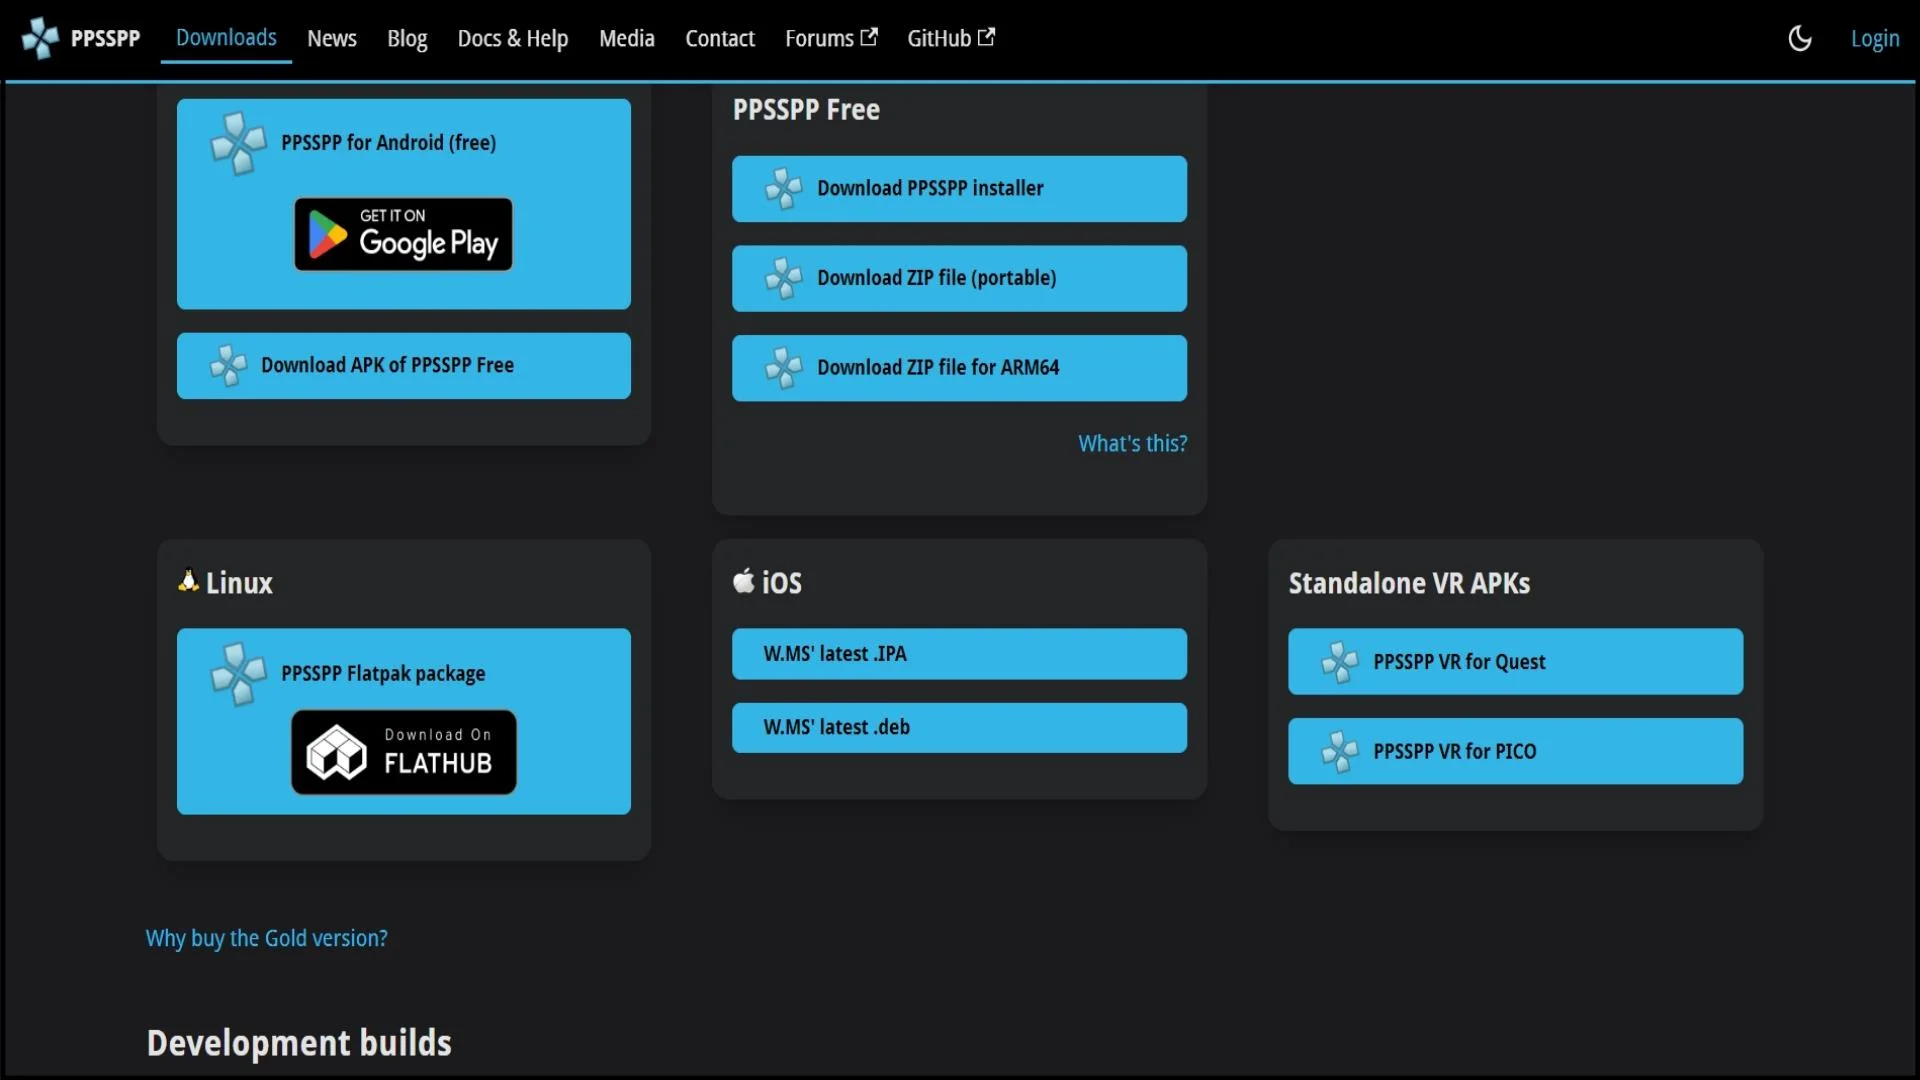Go to News page
1920x1080 pixels.
point(331,39)
